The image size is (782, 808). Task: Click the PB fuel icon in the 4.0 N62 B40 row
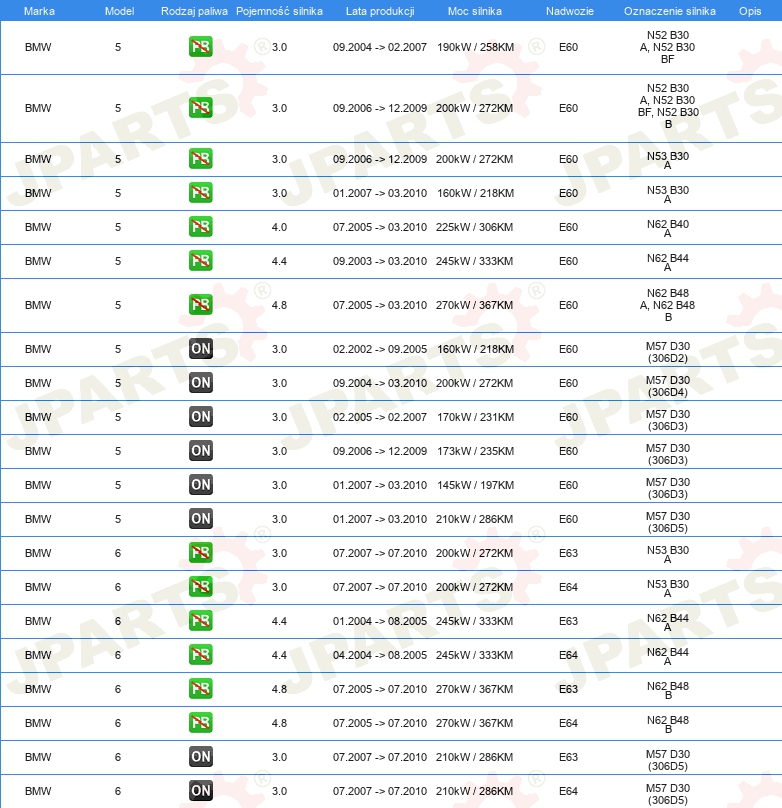[200, 227]
